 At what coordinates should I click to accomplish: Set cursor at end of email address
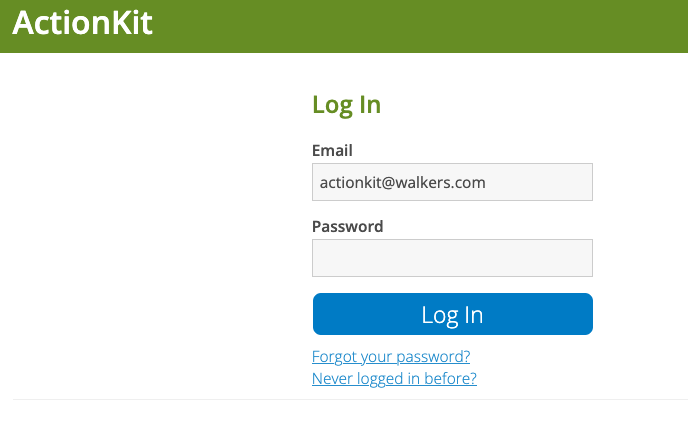pyautogui.click(x=487, y=182)
